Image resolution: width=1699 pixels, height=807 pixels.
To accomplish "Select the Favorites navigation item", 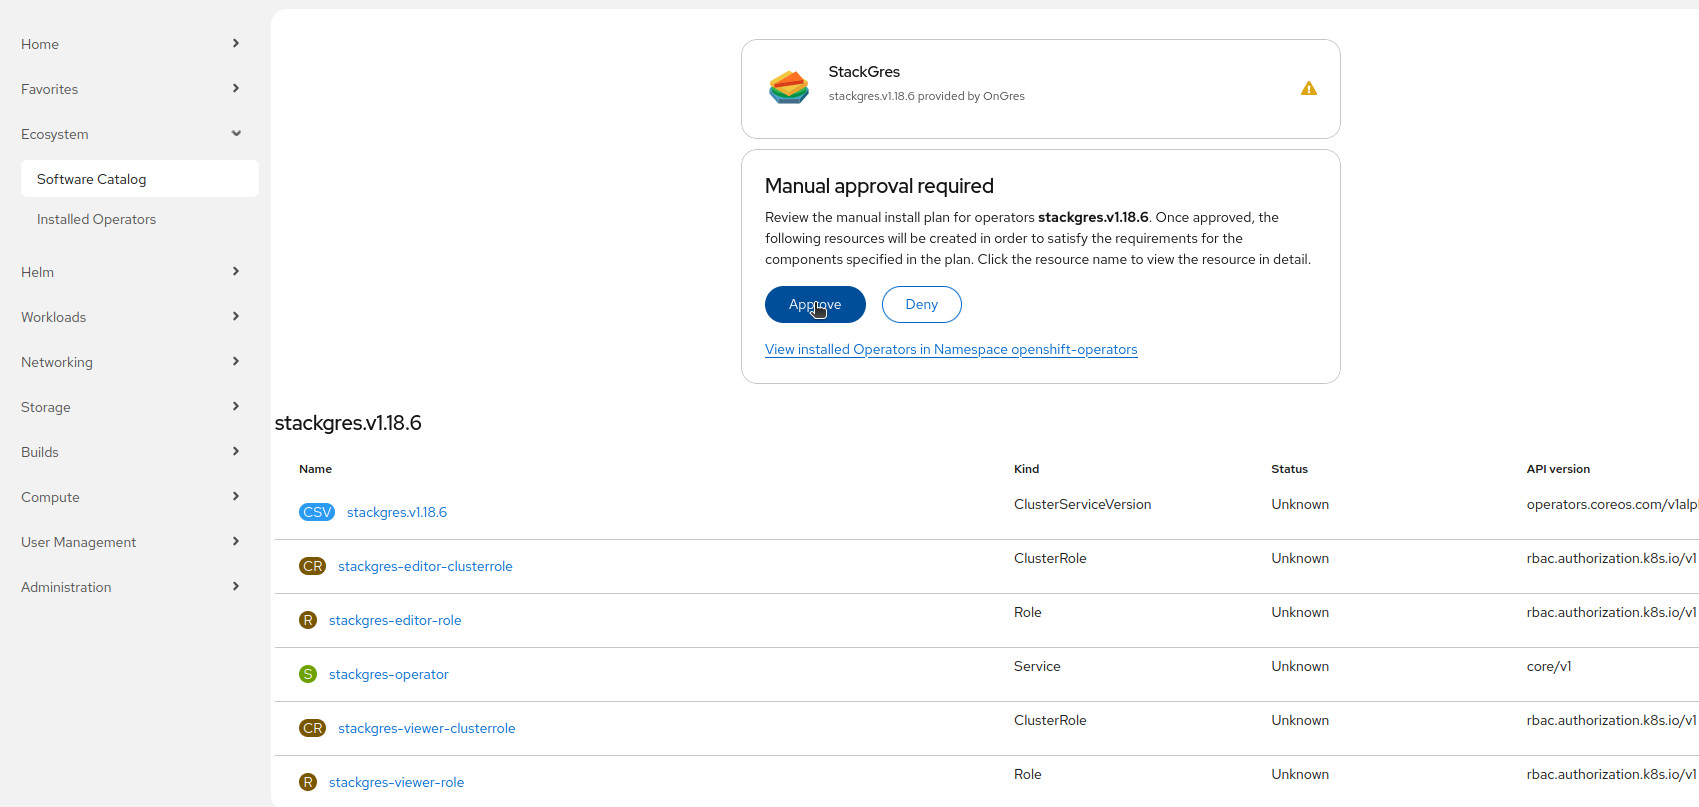I will [49, 89].
